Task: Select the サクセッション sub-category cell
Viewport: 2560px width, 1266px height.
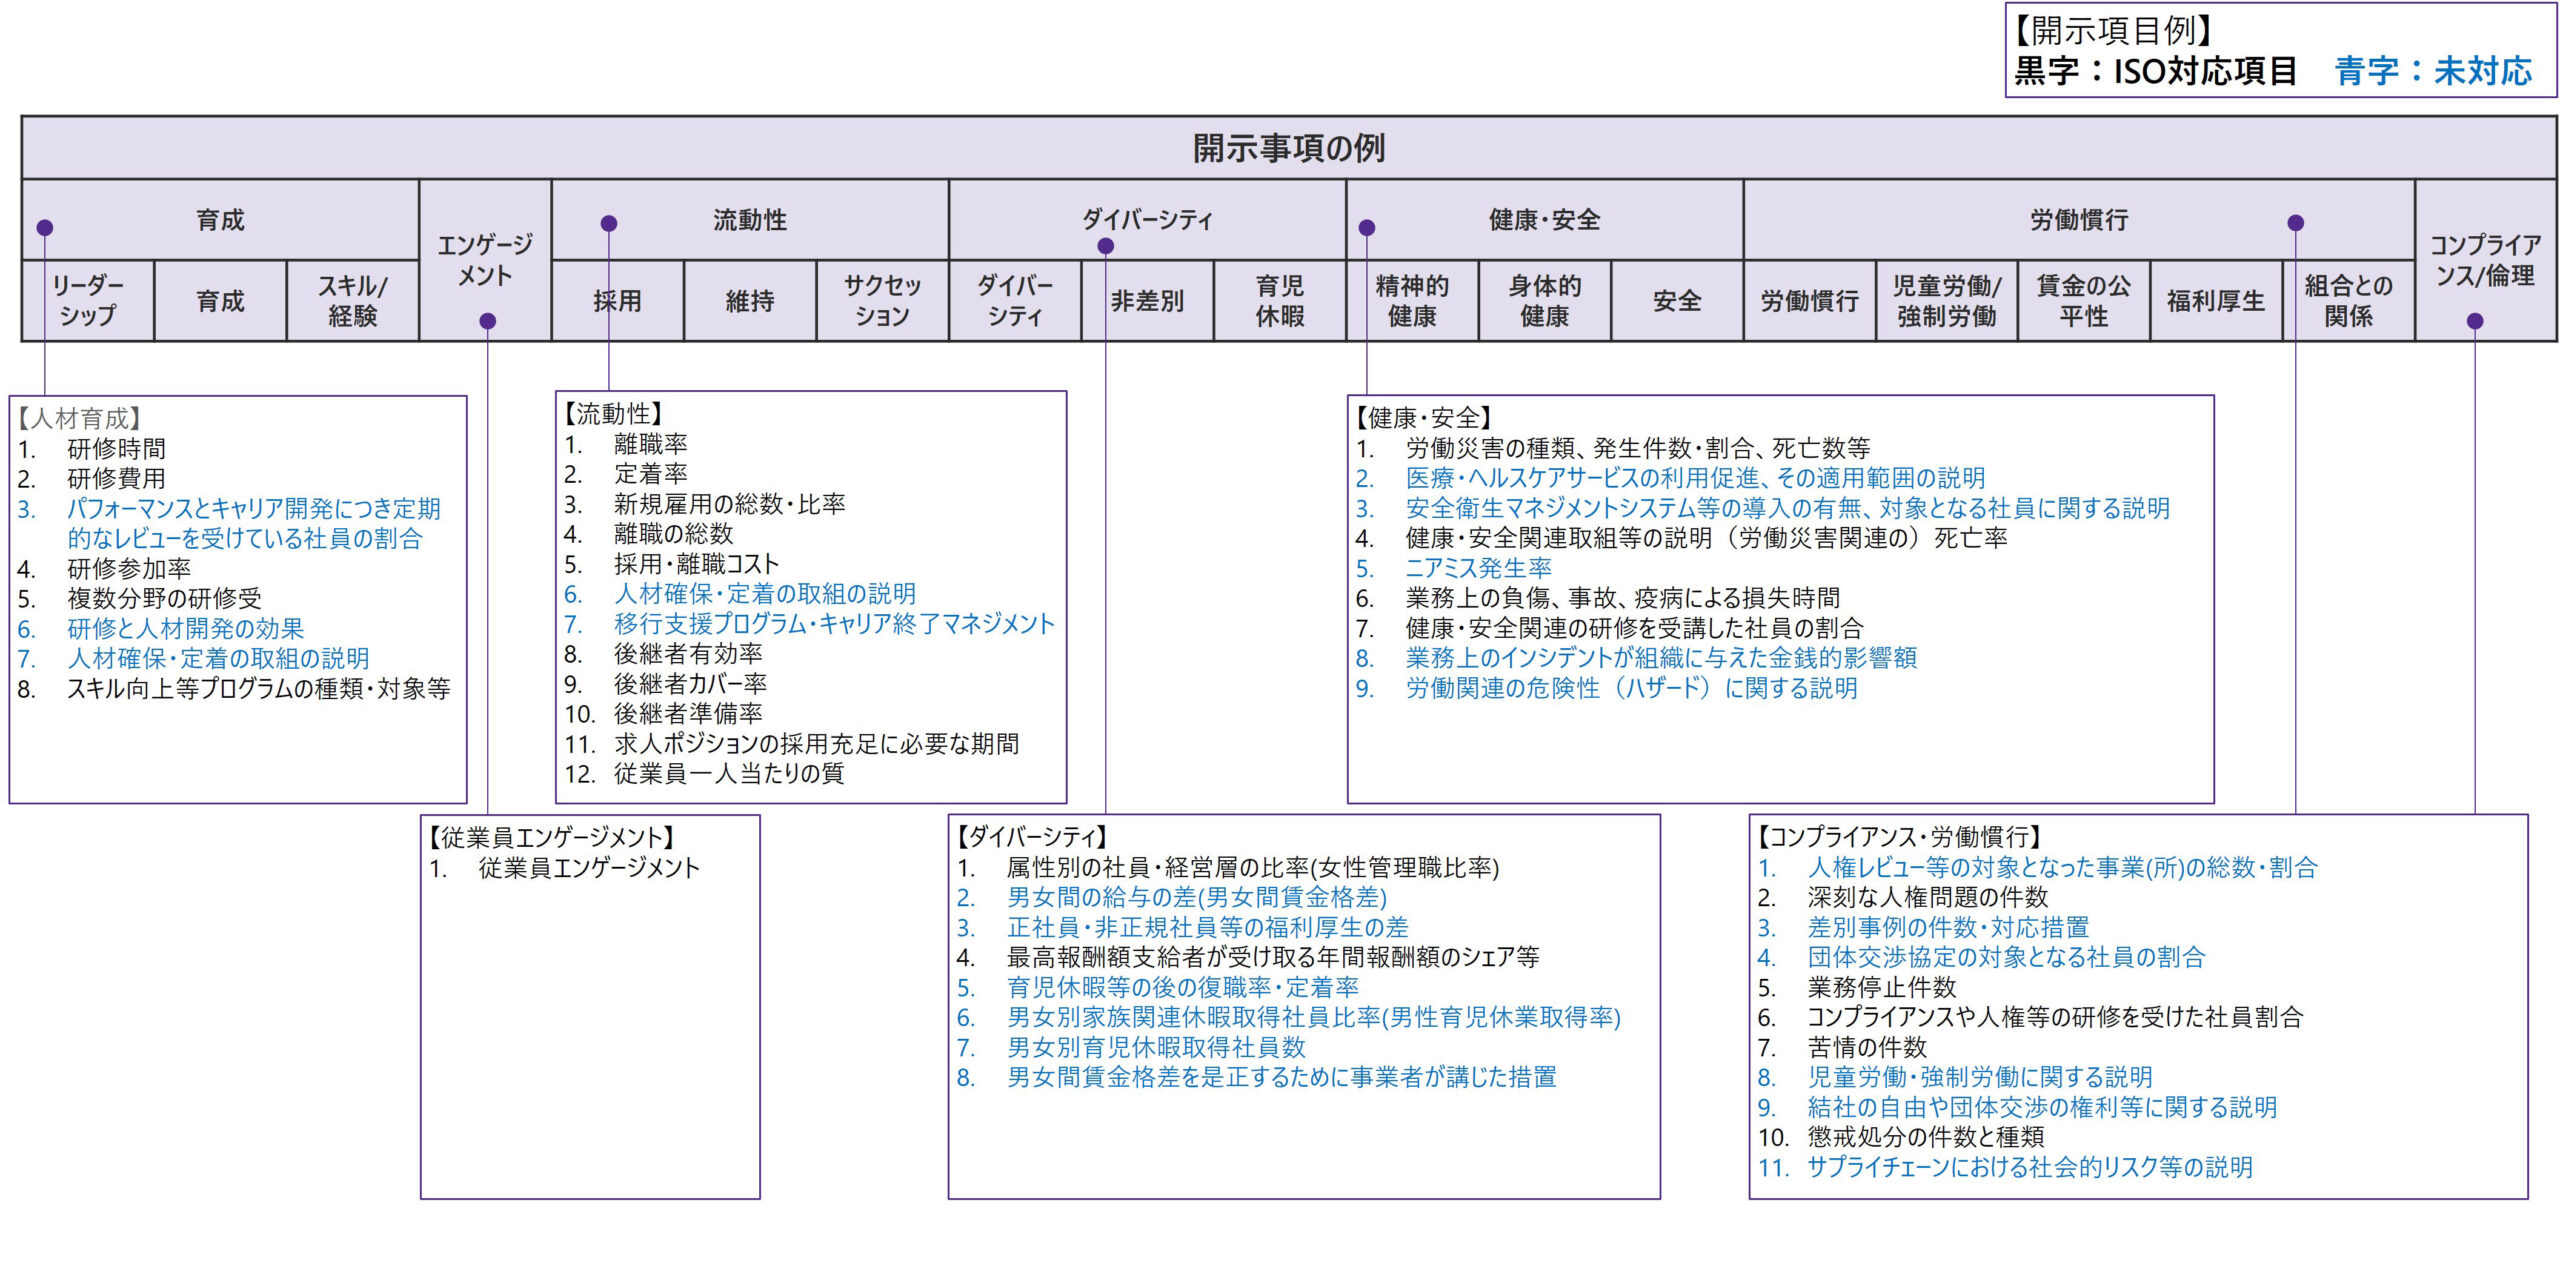Action: tap(882, 301)
